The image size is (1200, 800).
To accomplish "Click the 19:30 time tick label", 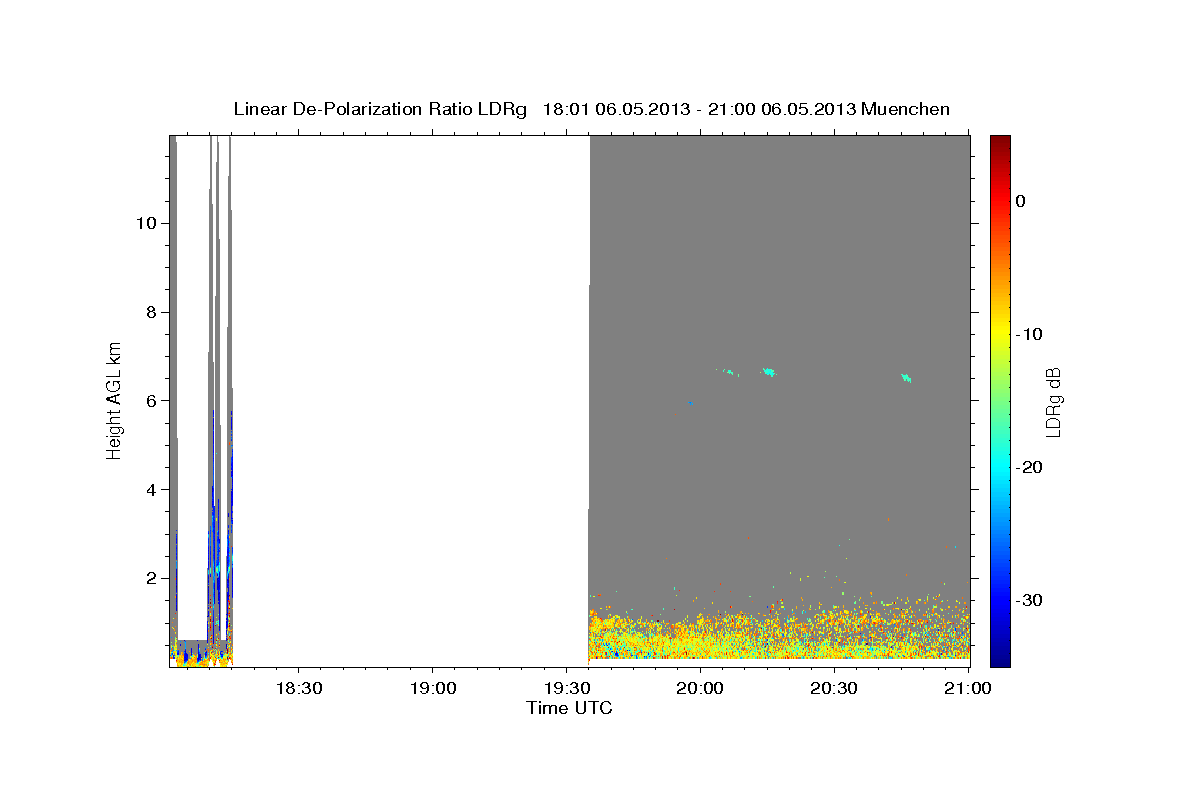I will tap(566, 689).
